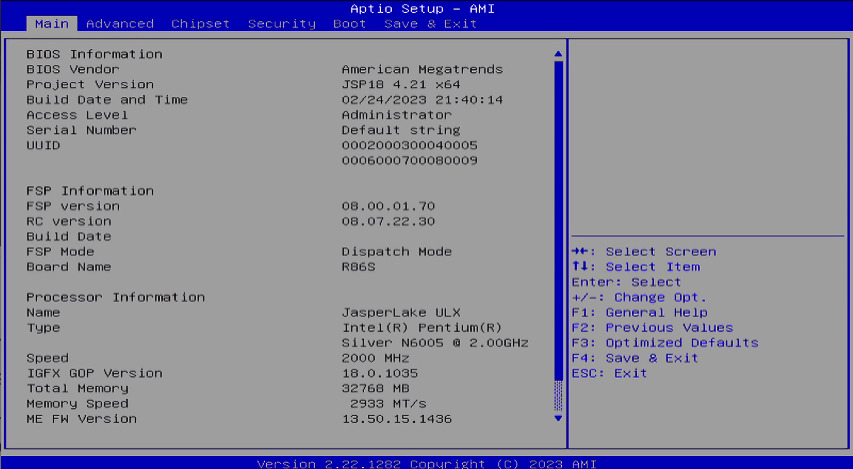The width and height of the screenshot is (853, 469).
Task: Click the R86S board value
Action: [x=358, y=267]
